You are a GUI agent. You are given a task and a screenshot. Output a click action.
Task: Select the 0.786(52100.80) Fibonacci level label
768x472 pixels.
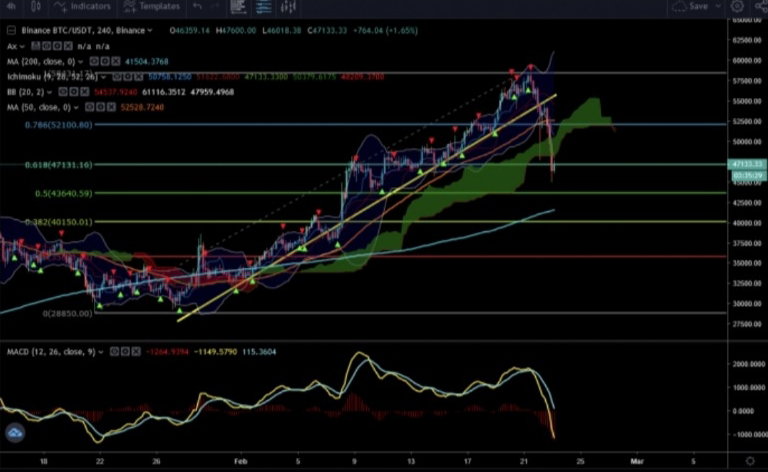coord(59,125)
